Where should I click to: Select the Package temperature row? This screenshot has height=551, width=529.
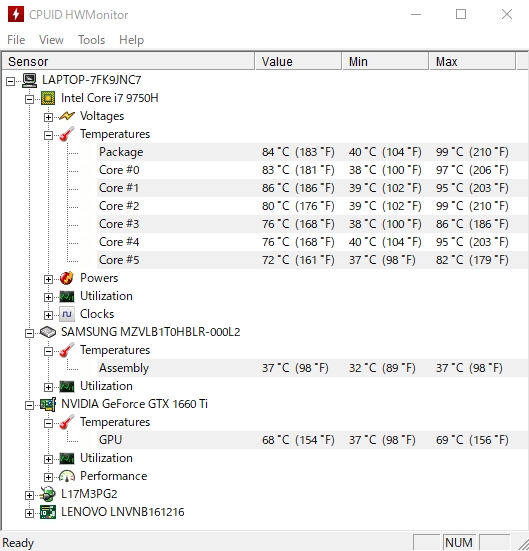(312, 152)
